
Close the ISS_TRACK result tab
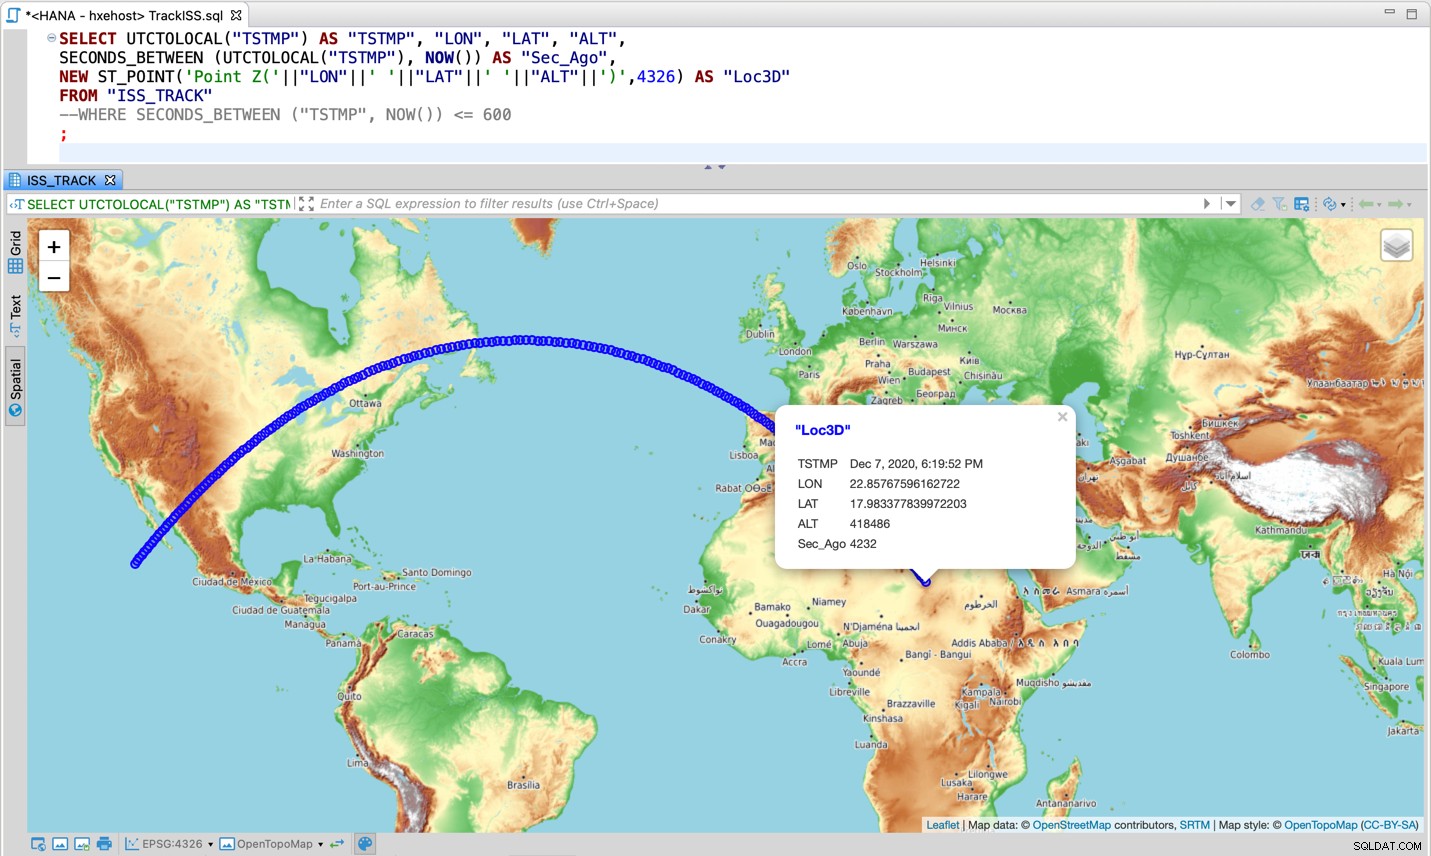111,180
